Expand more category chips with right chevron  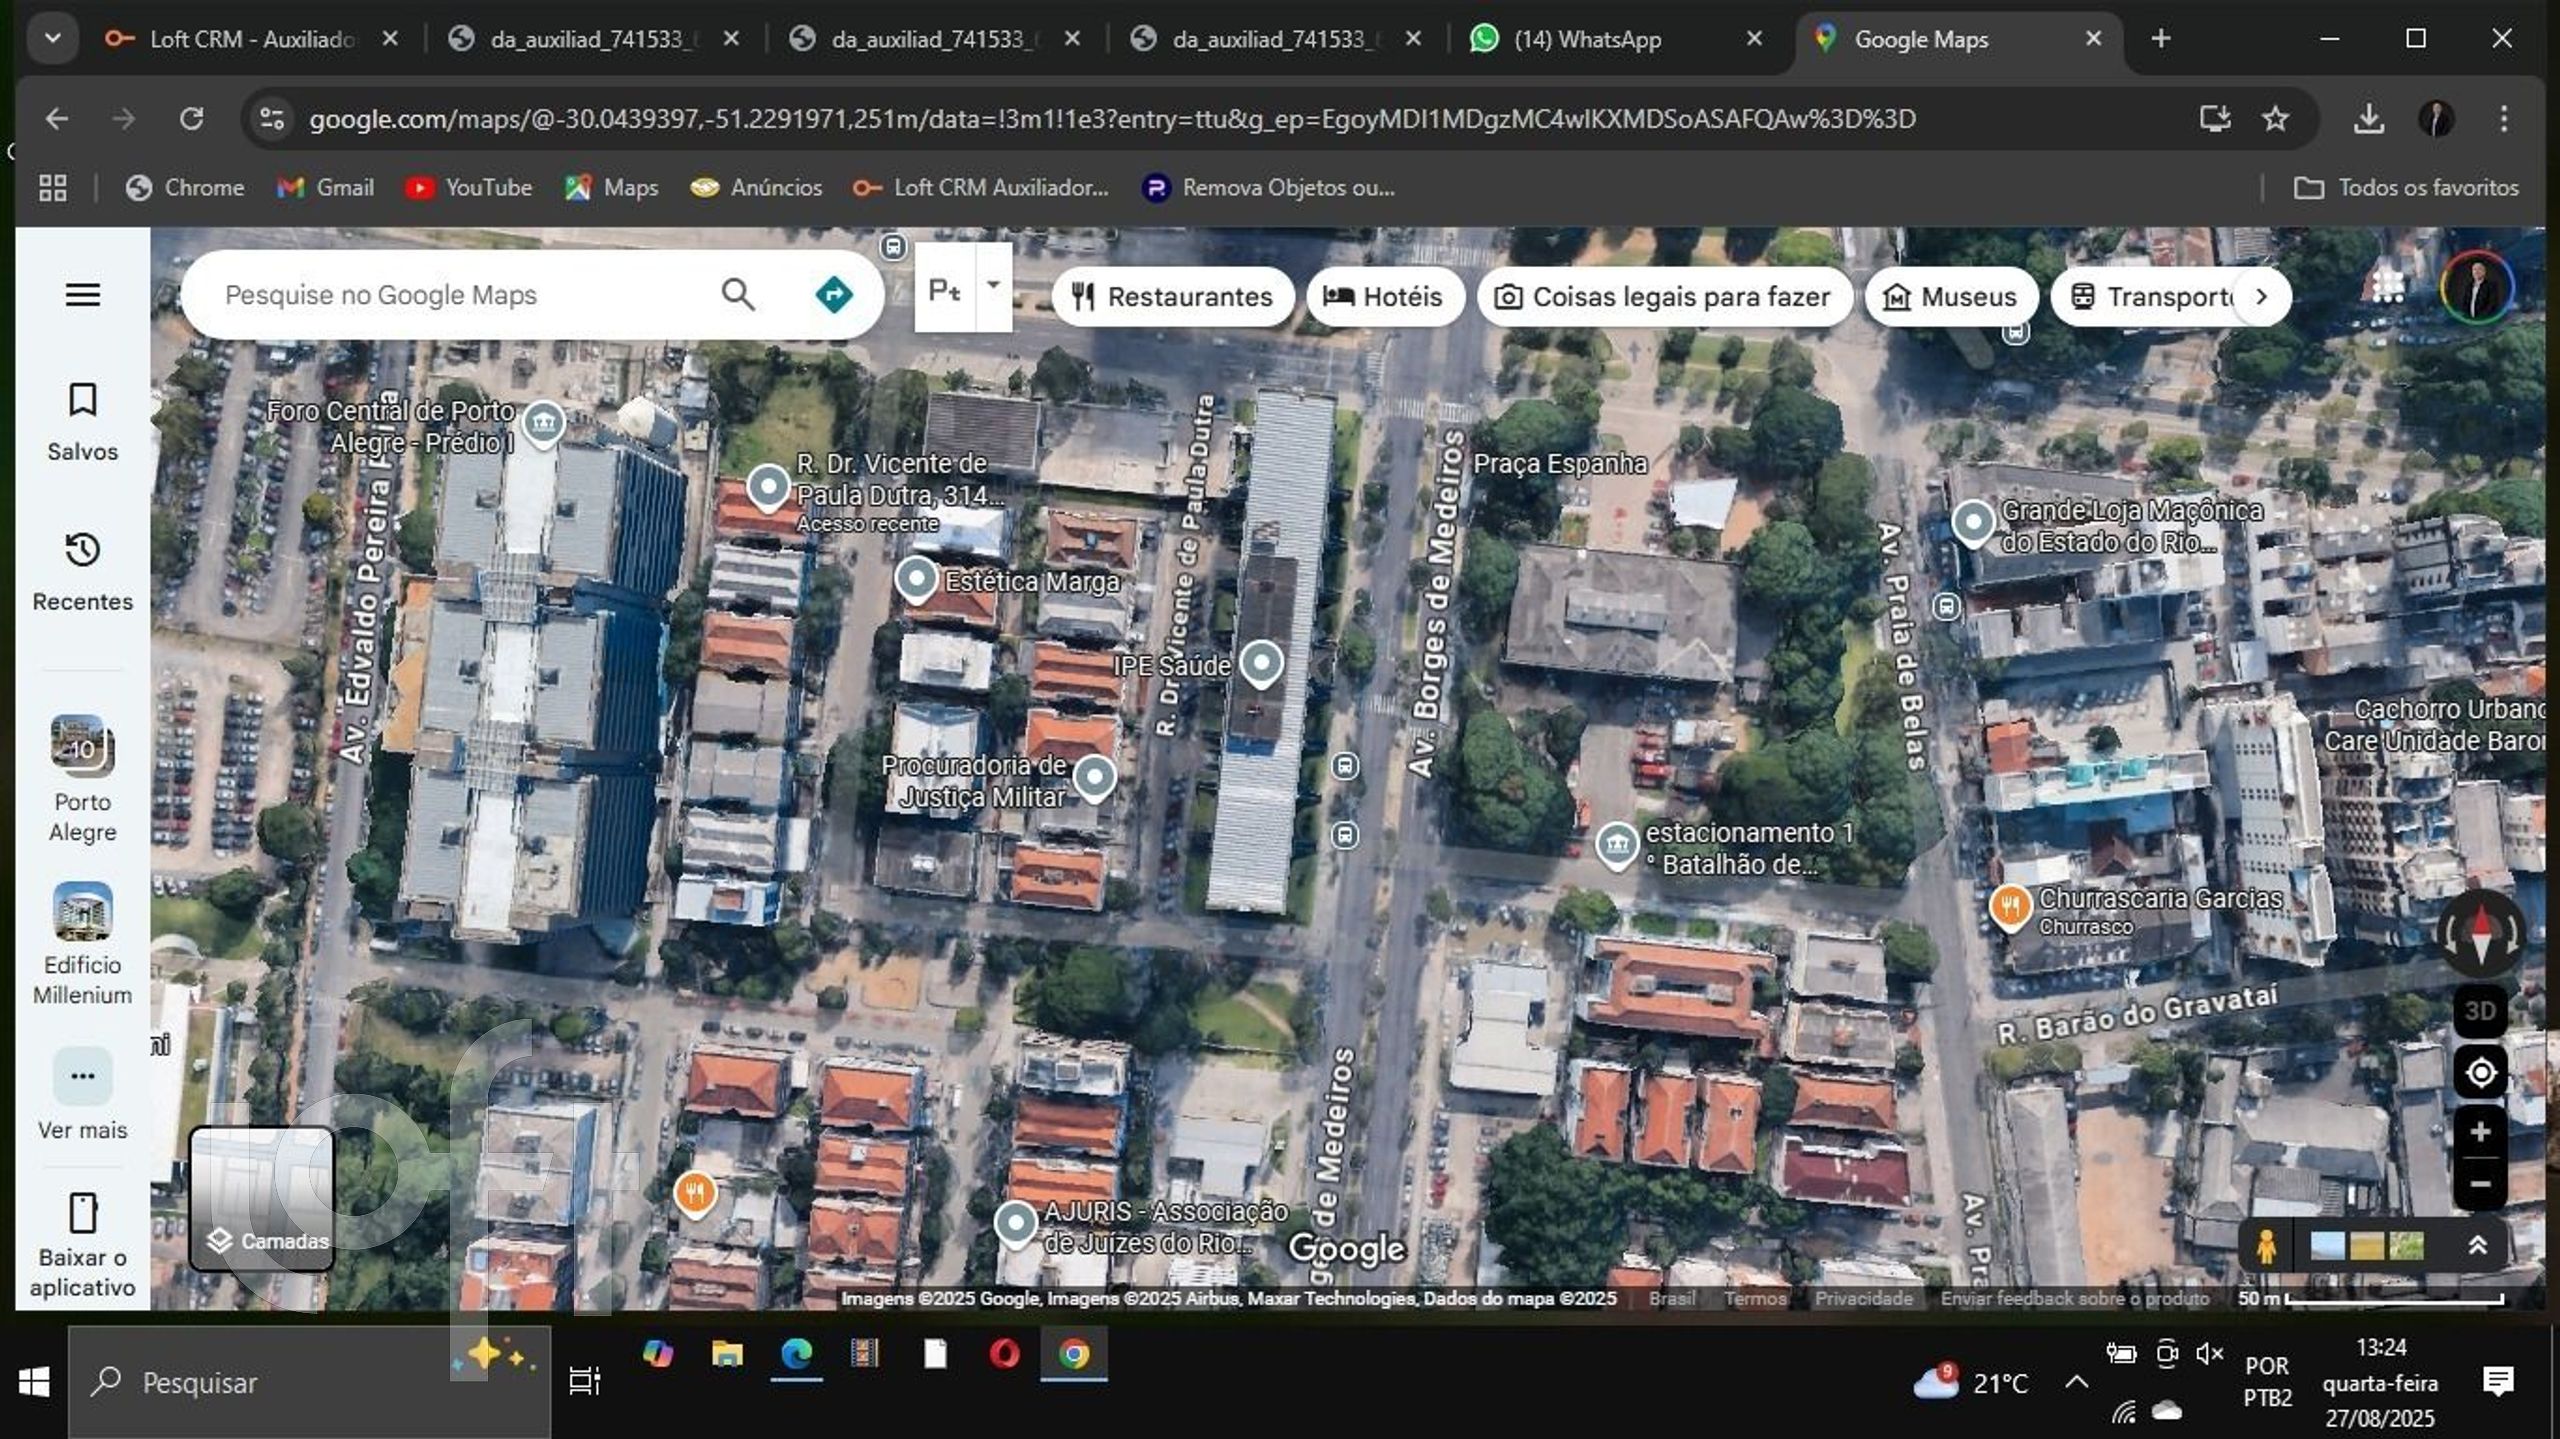[2261, 296]
